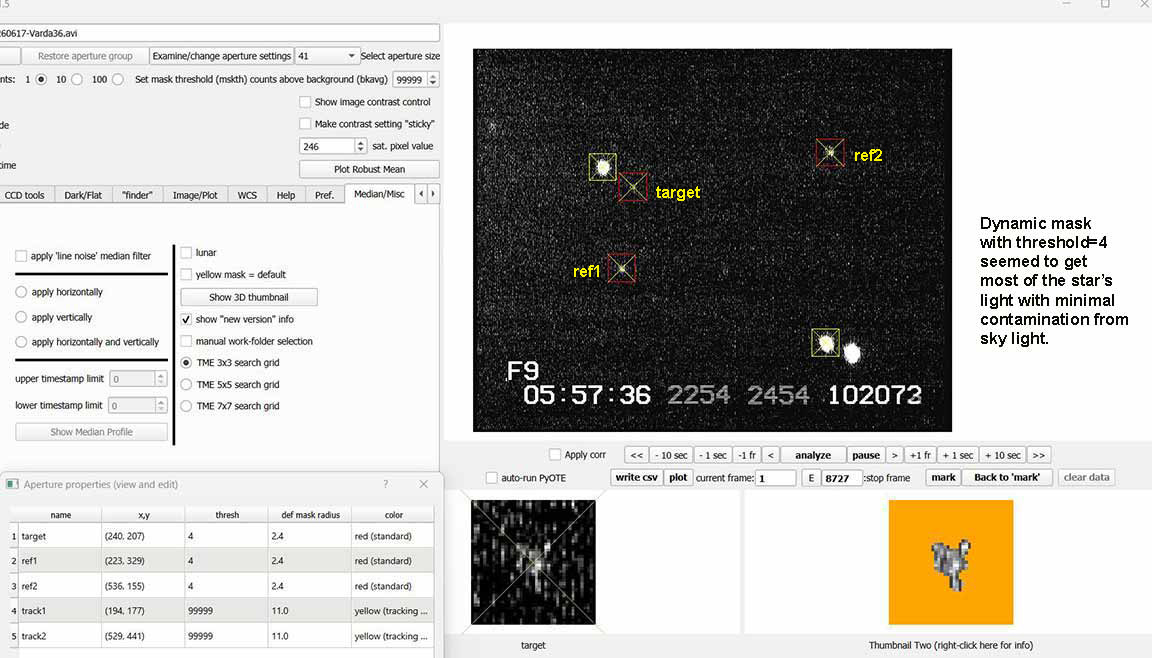
Task: Click the clear data button
Action: tap(1087, 477)
